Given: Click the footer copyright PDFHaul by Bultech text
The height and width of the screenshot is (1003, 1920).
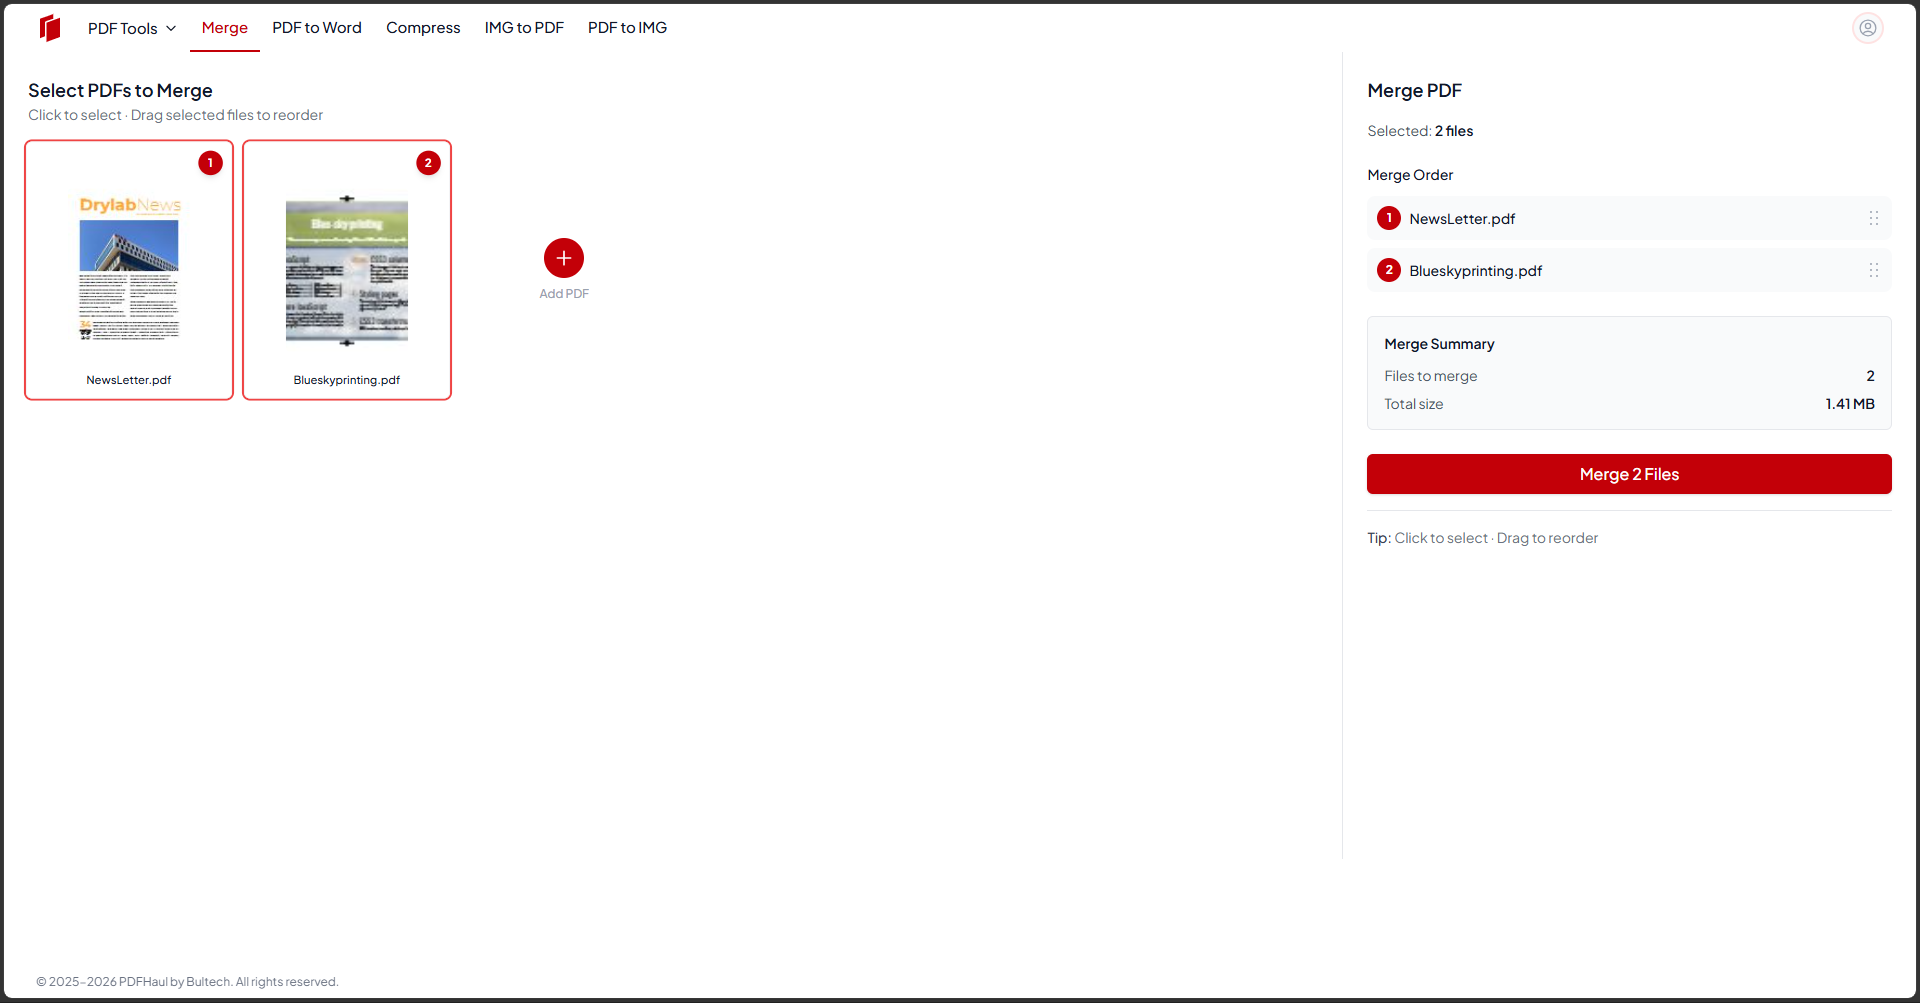Looking at the screenshot, I should [x=187, y=982].
